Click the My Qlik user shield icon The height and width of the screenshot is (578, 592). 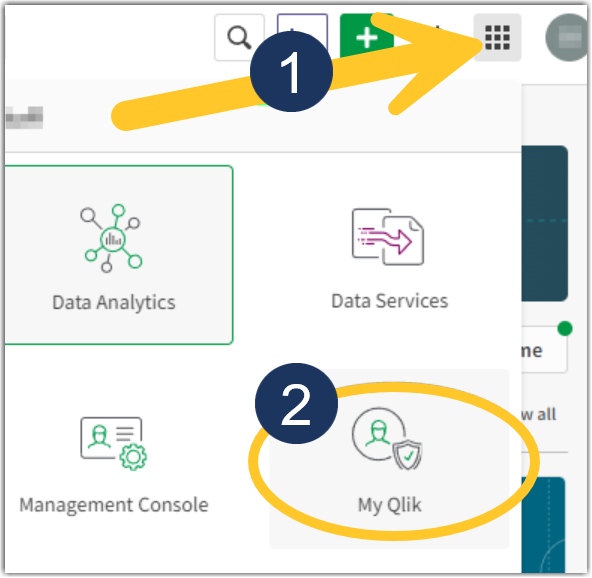387,439
